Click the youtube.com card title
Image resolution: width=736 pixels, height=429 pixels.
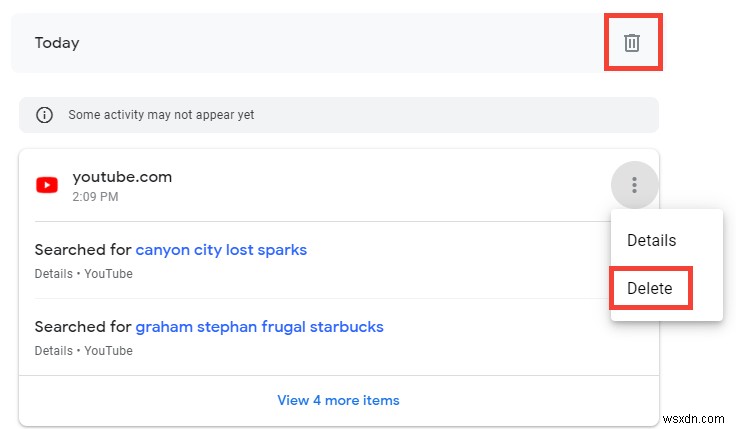click(x=122, y=177)
